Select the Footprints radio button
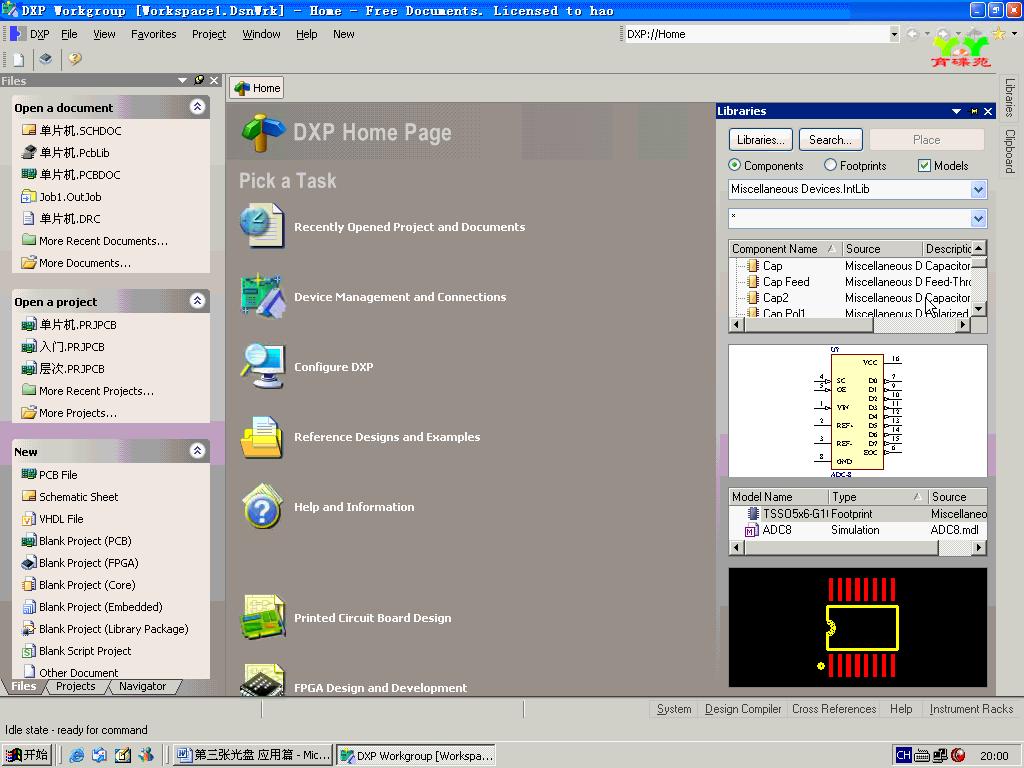Screen dimensions: 1024x768 tap(830, 165)
